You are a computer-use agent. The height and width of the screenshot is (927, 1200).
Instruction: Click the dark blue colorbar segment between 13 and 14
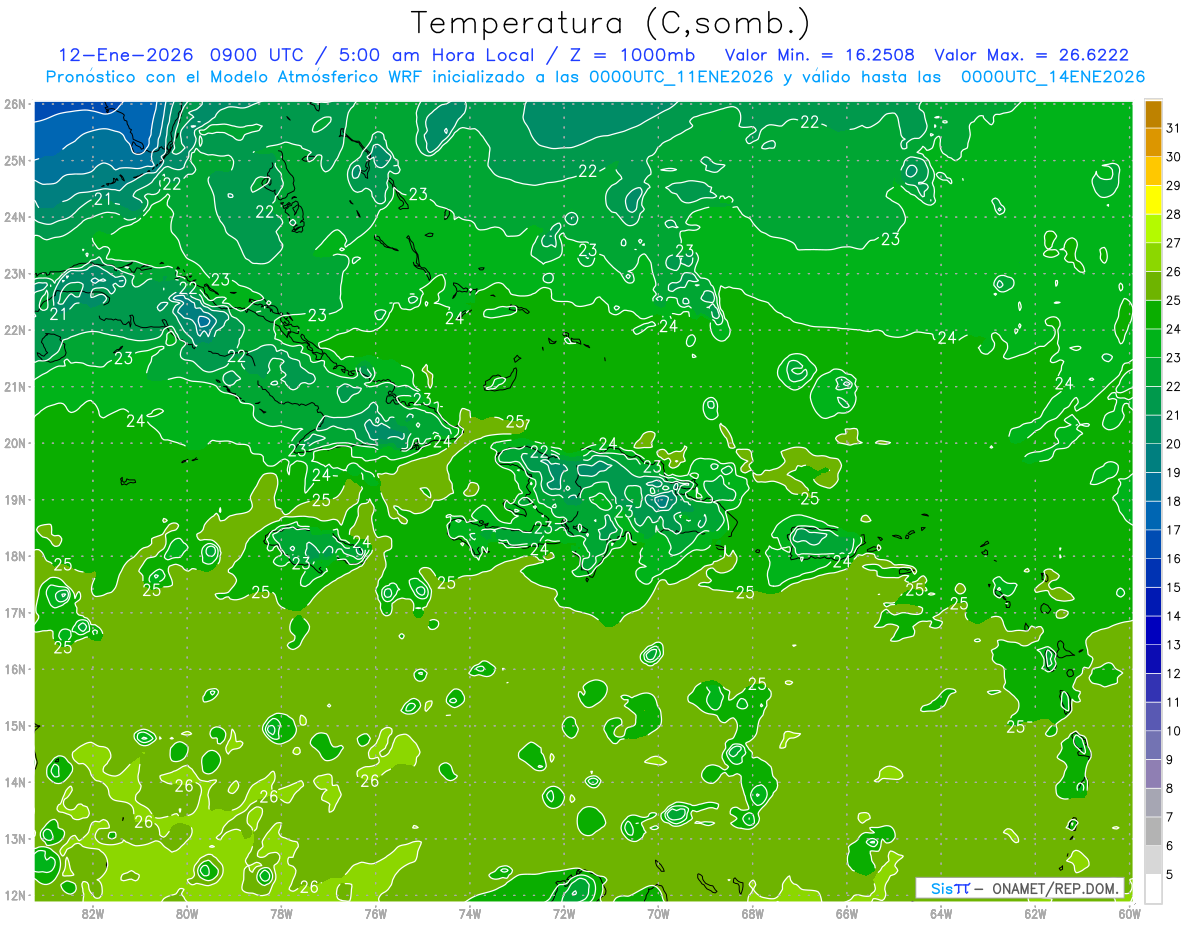pyautogui.click(x=1153, y=630)
